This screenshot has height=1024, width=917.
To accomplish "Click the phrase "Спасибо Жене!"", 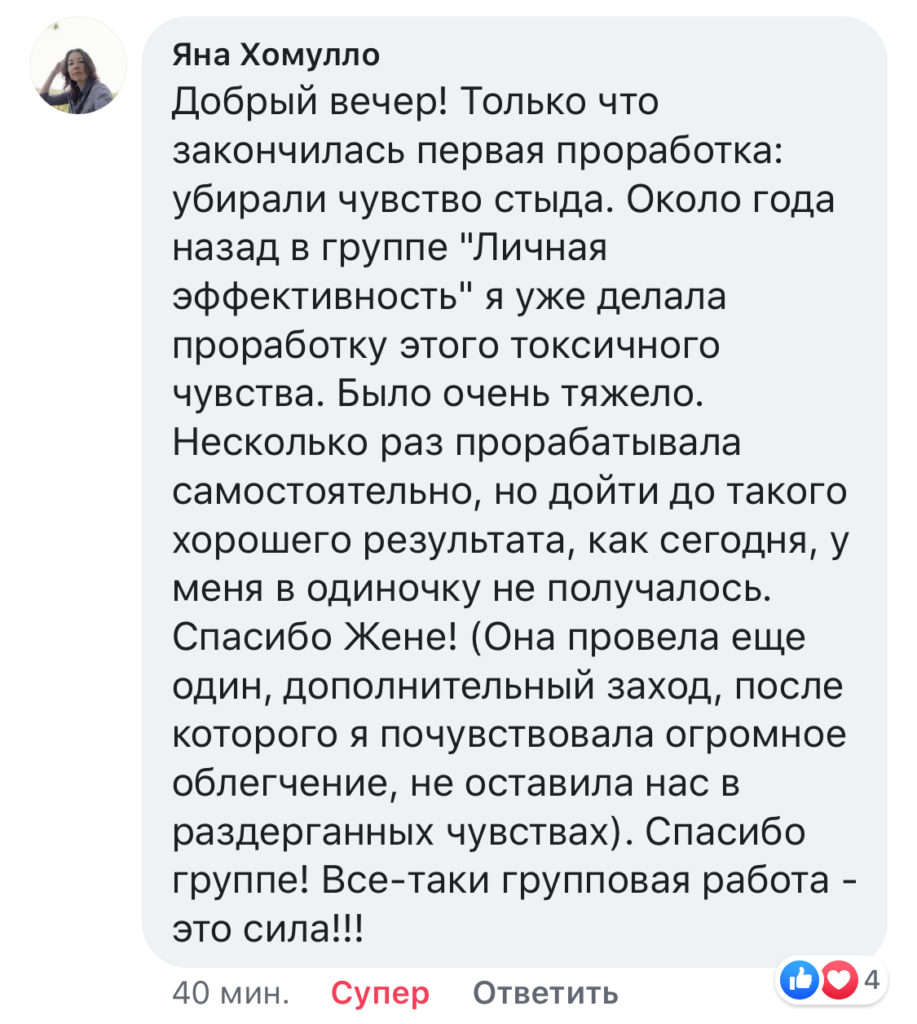I will coord(314,636).
